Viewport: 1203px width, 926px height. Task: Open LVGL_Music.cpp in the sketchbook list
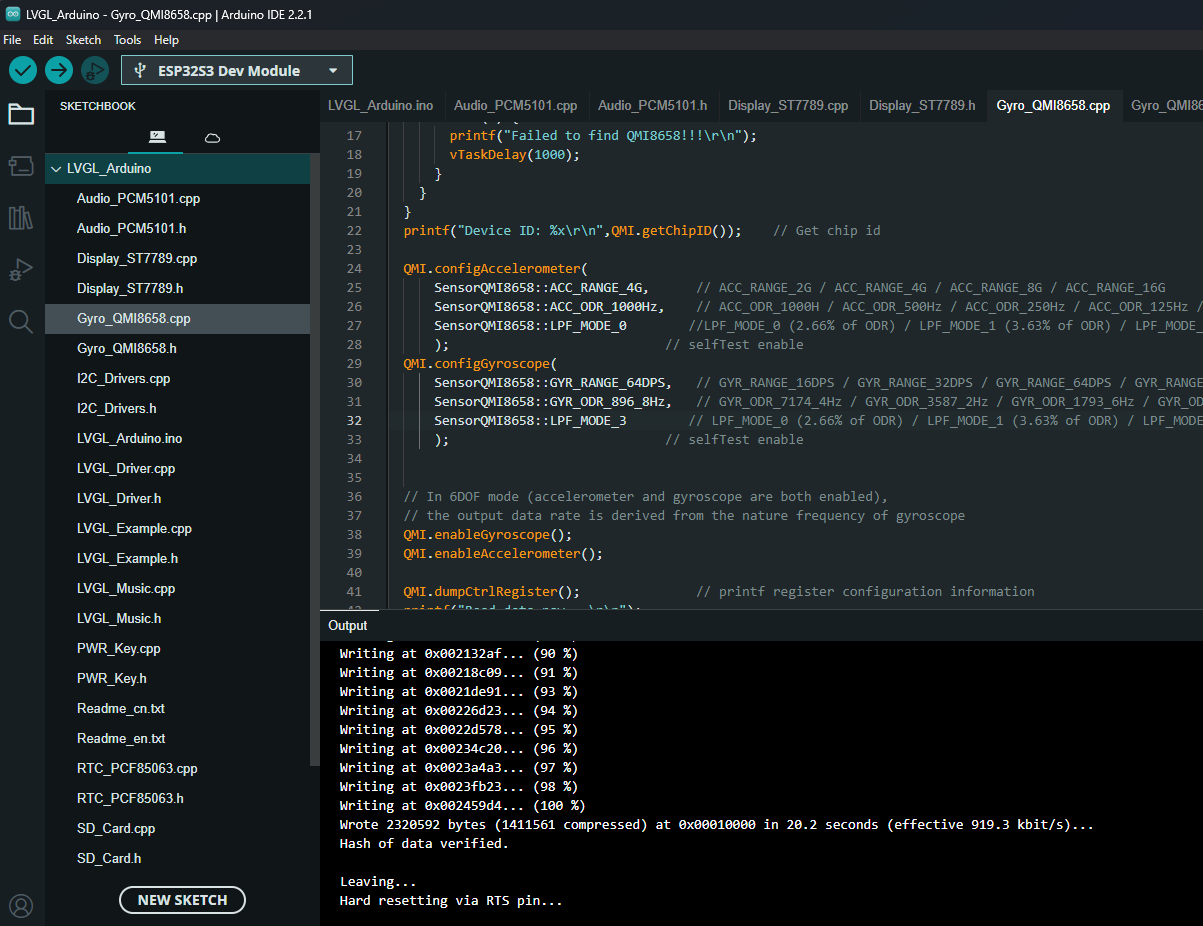click(126, 589)
